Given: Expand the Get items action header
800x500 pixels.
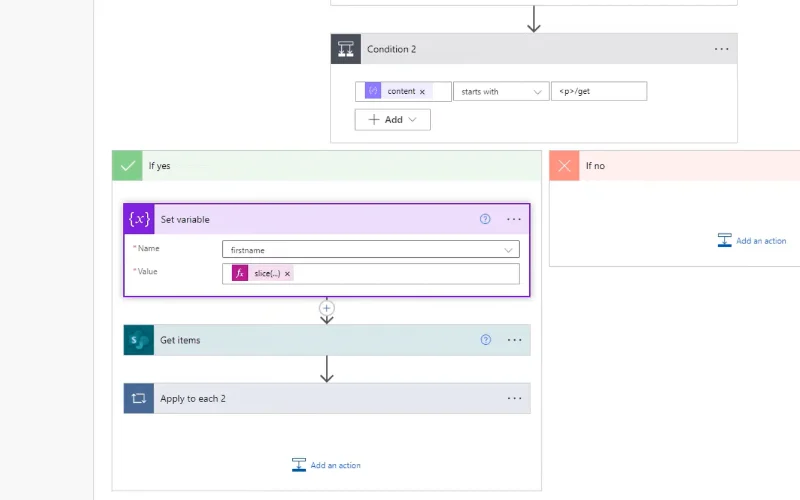Looking at the screenshot, I should pyautogui.click(x=327, y=340).
